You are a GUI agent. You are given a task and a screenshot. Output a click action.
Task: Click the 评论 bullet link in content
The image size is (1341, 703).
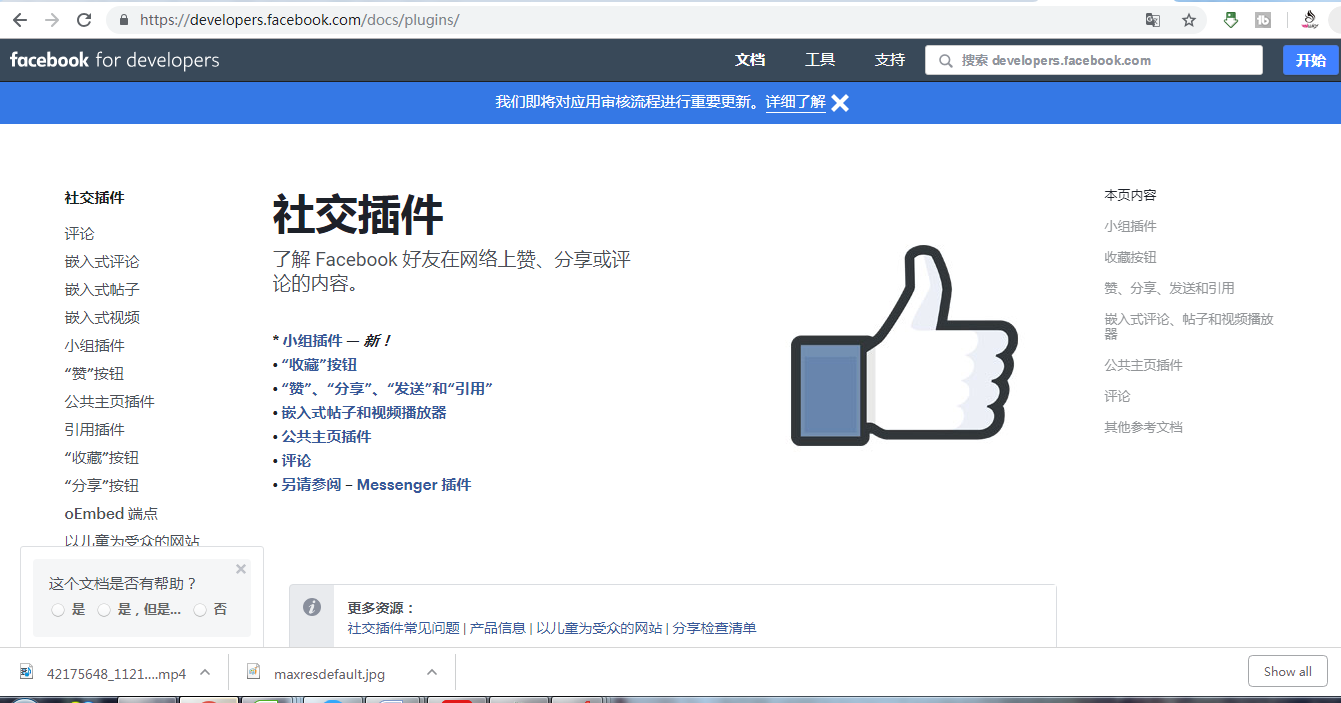[296, 460]
